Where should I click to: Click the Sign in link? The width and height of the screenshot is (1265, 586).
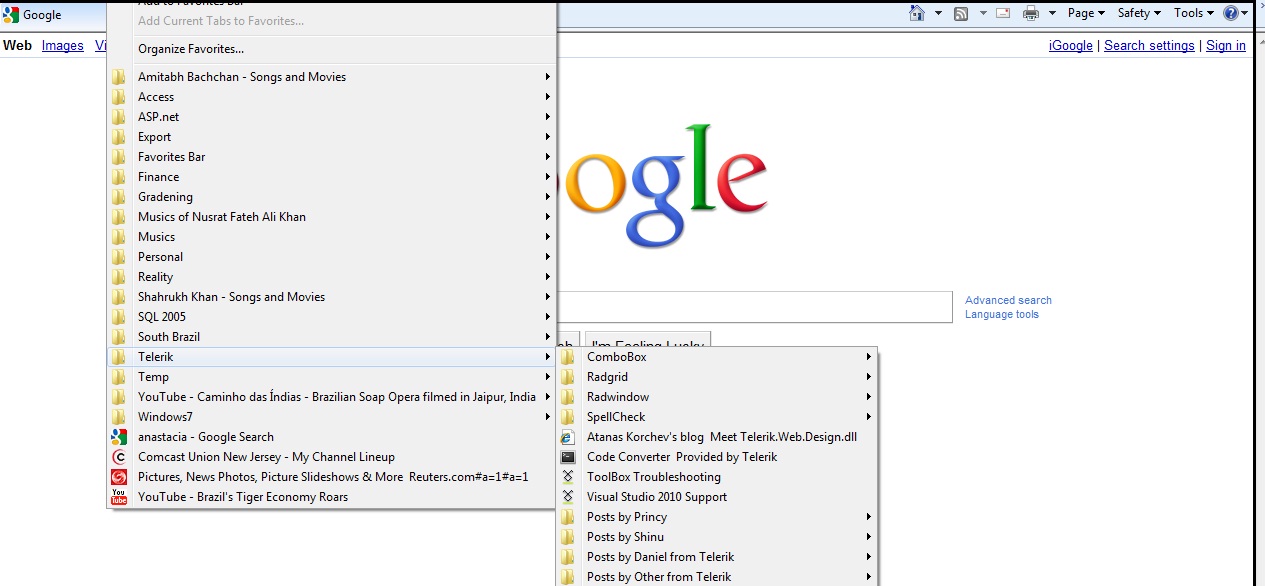[x=1226, y=45]
